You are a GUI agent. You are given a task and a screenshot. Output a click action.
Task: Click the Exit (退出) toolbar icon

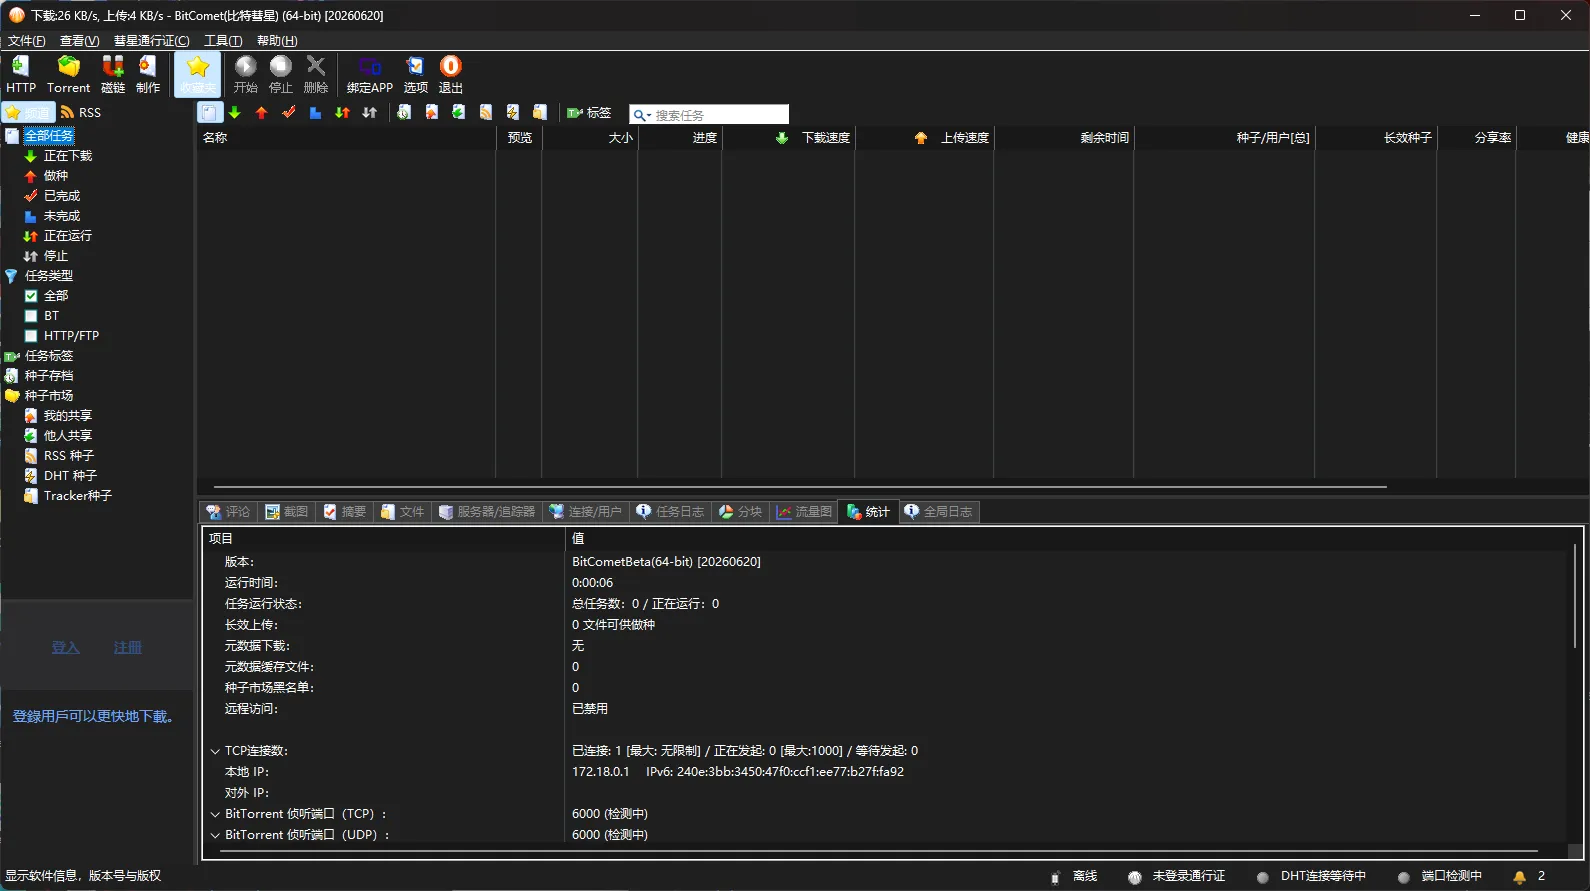point(451,74)
